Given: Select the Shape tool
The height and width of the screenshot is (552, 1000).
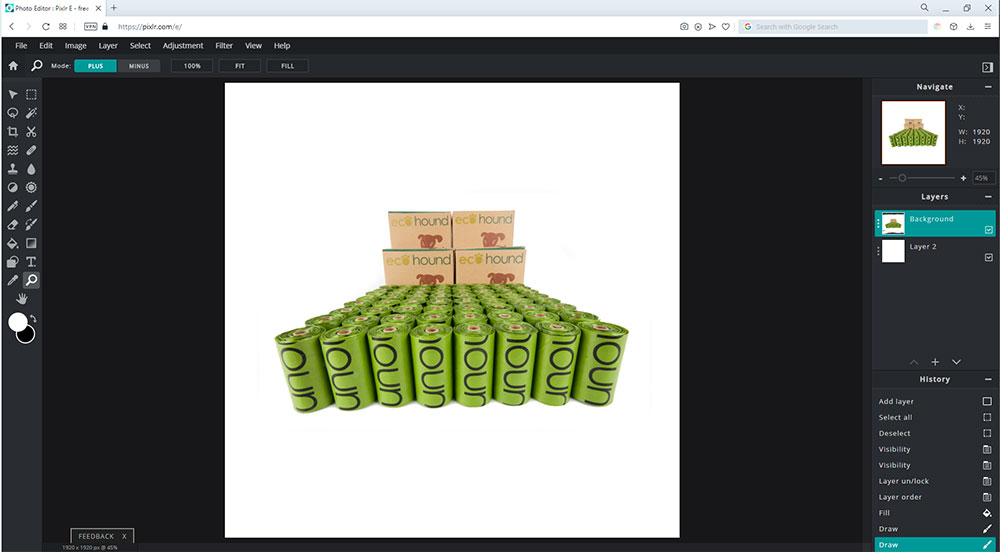Looking at the screenshot, I should click(12, 261).
